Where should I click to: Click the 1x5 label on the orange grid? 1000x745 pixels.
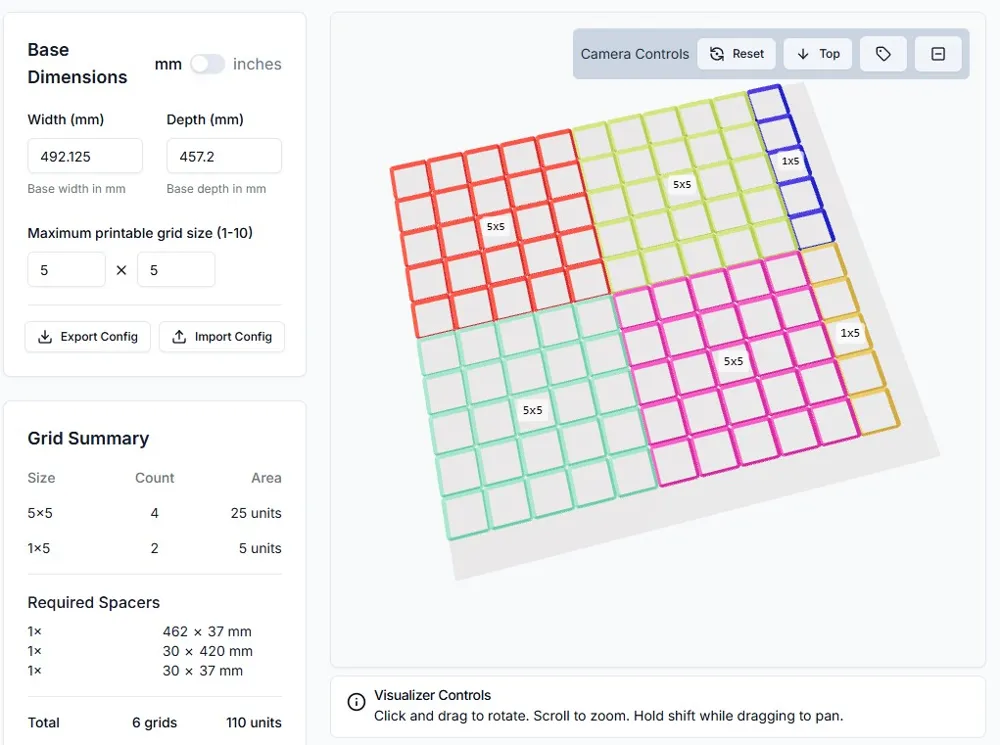(x=850, y=333)
